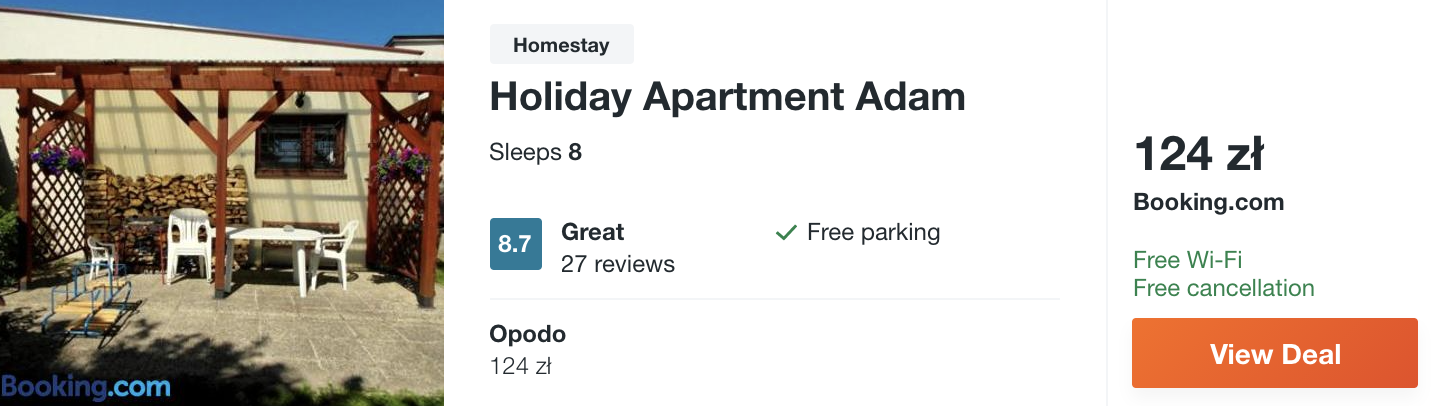Click the Free cancellation text
This screenshot has height=406, width=1436.
tap(1223, 288)
